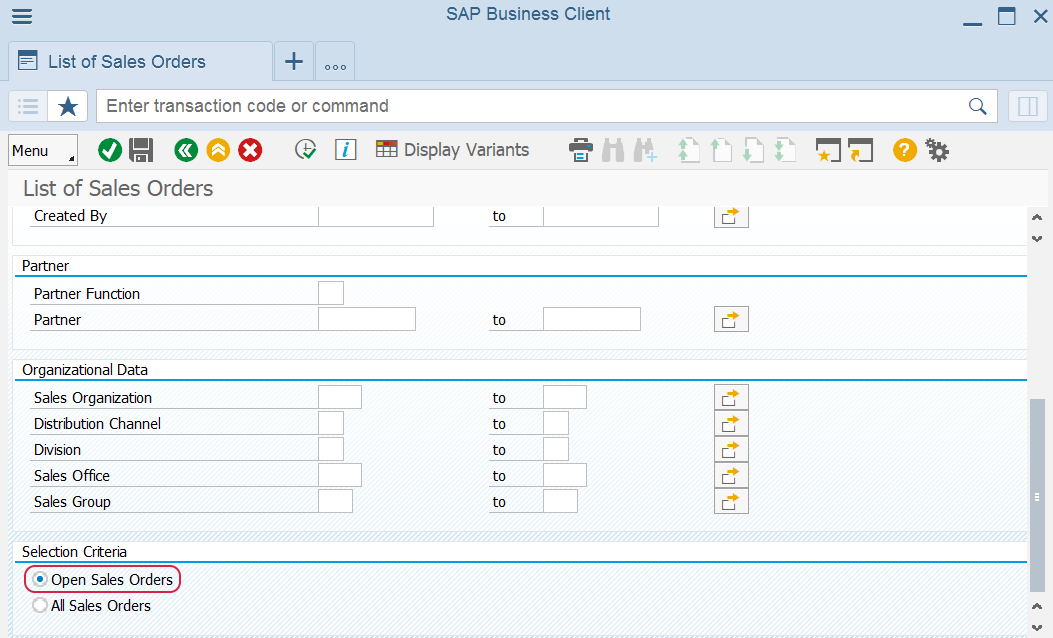Viewport: 1053px width, 638px height.
Task: Select the Open Sales Orders radio button
Action: (40, 580)
